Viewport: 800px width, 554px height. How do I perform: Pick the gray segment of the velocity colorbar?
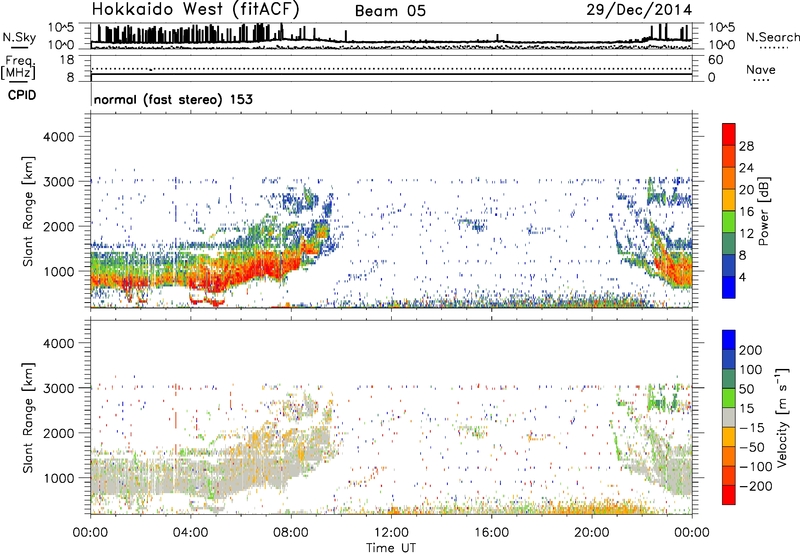[729, 418]
